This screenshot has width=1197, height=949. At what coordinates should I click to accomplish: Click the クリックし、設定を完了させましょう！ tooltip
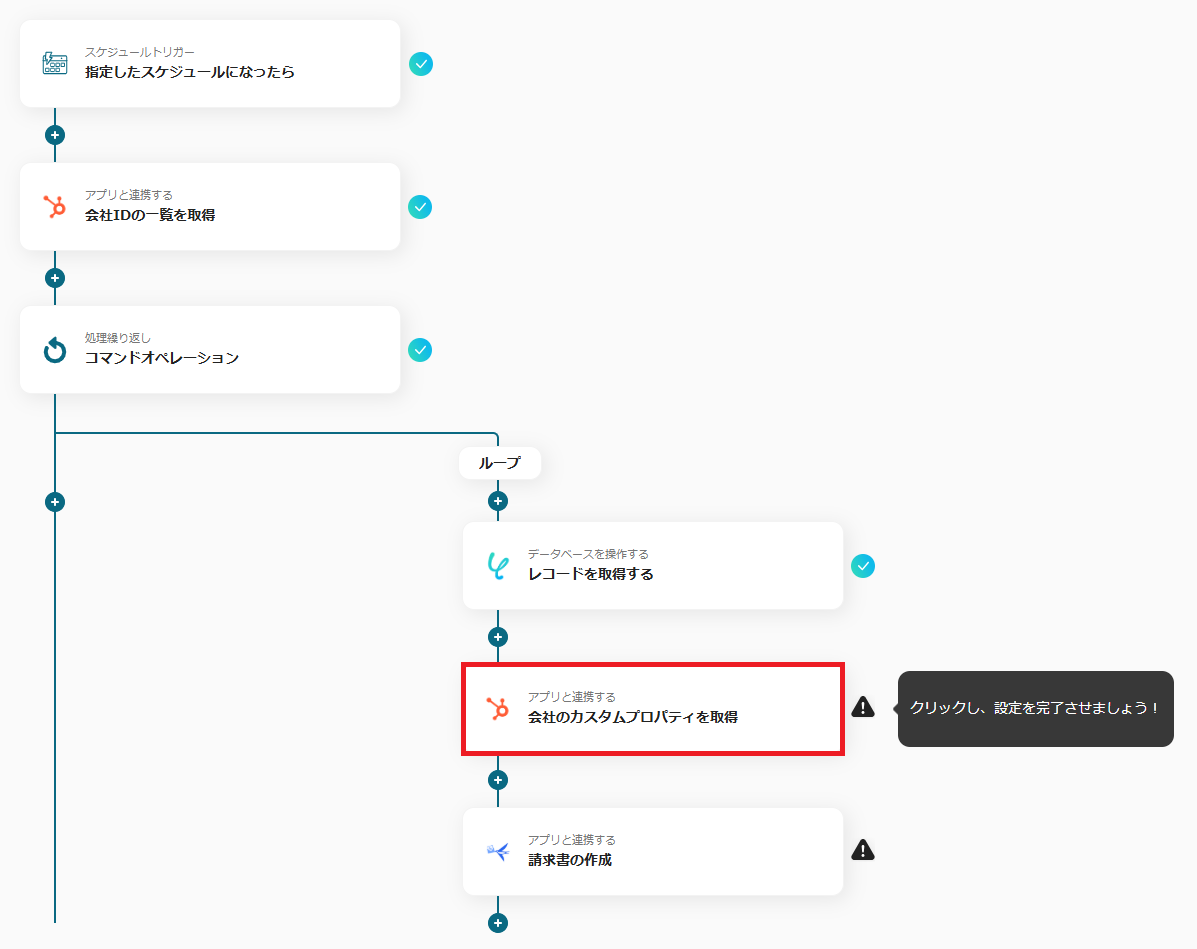click(1035, 709)
